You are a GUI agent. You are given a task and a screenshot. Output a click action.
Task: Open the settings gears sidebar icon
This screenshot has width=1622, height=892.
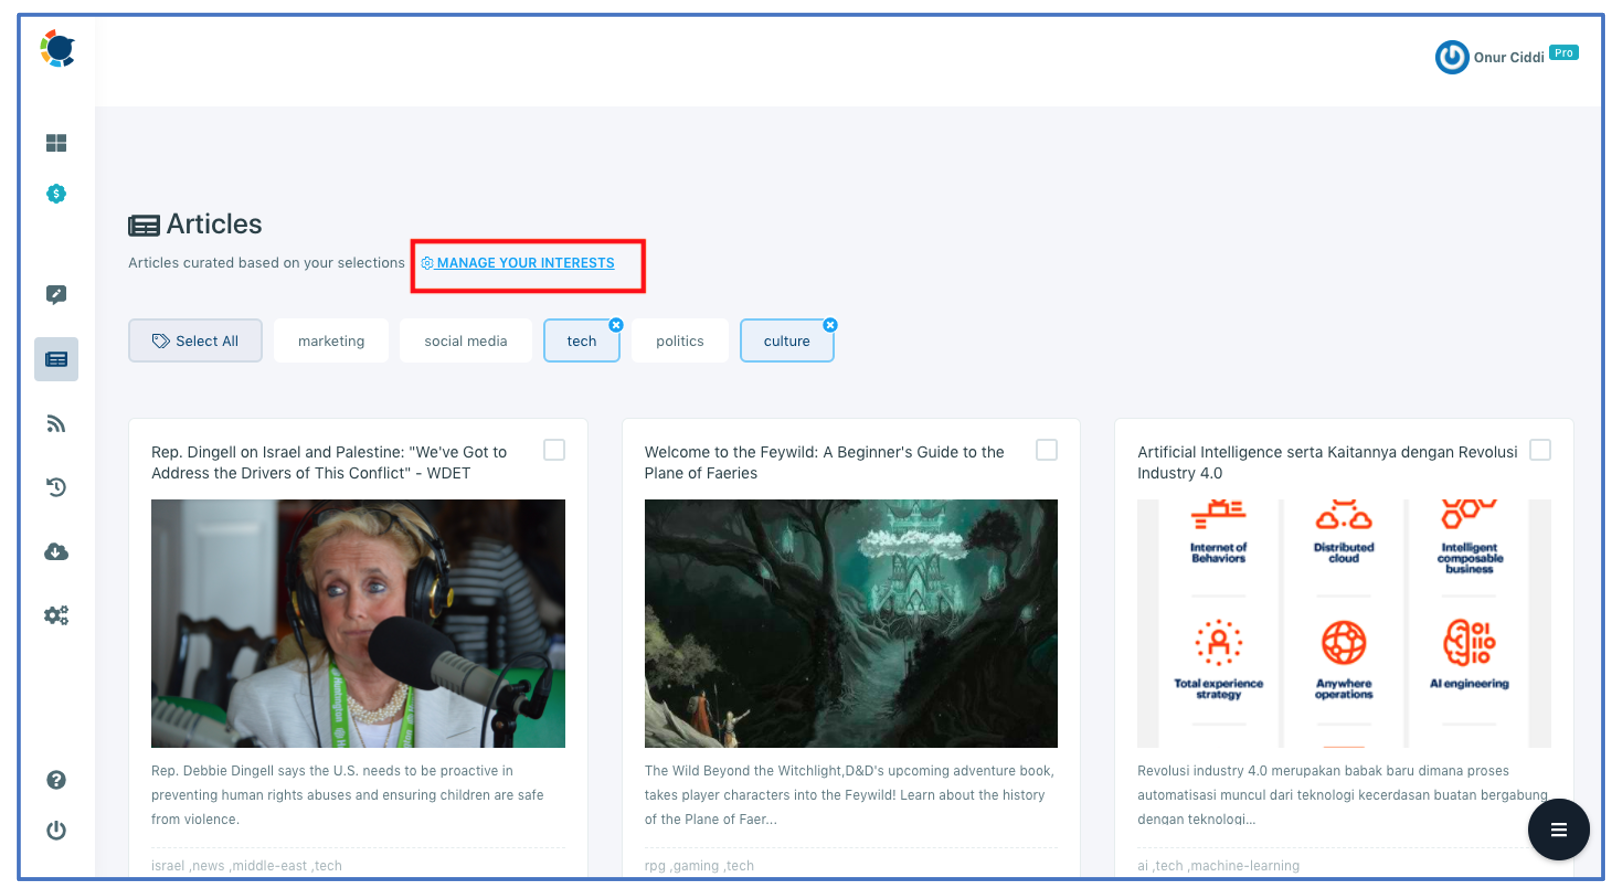point(56,615)
